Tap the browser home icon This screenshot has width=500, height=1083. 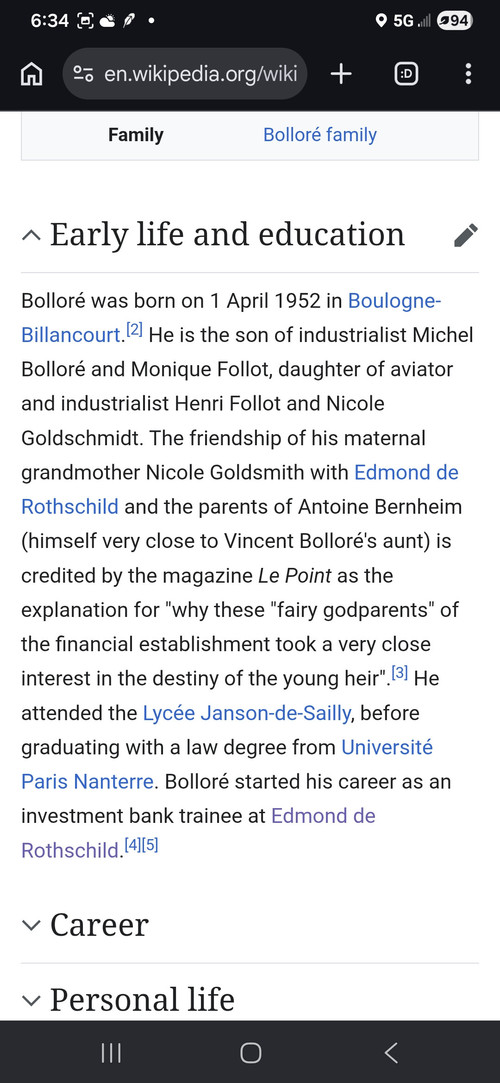31,74
